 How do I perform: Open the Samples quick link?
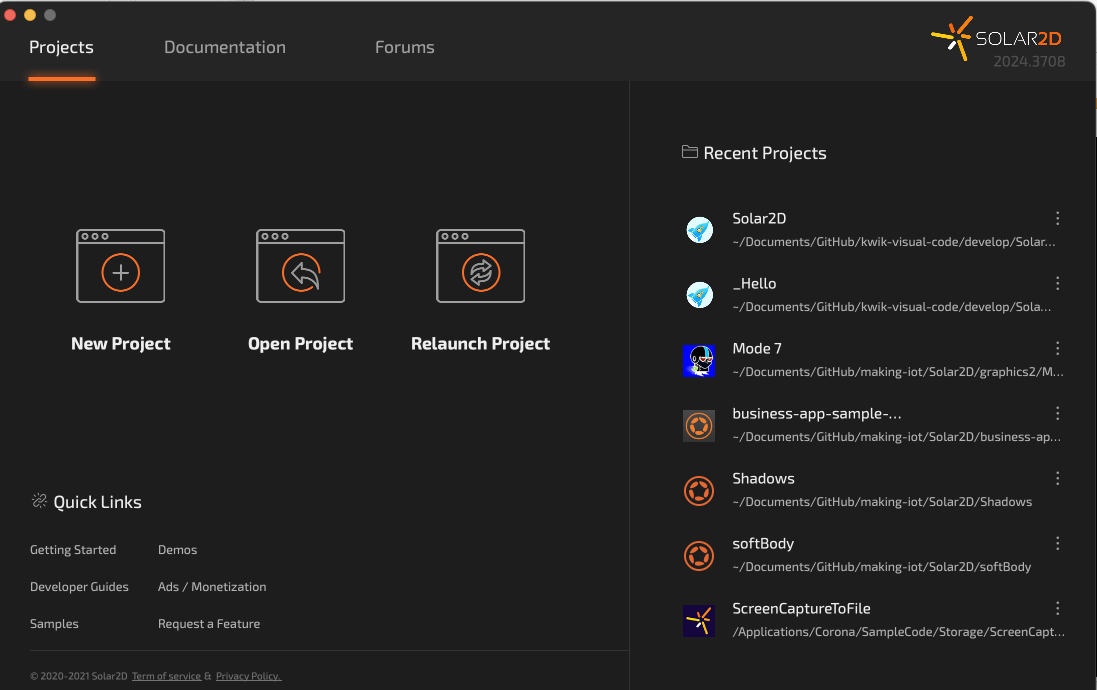coord(54,624)
